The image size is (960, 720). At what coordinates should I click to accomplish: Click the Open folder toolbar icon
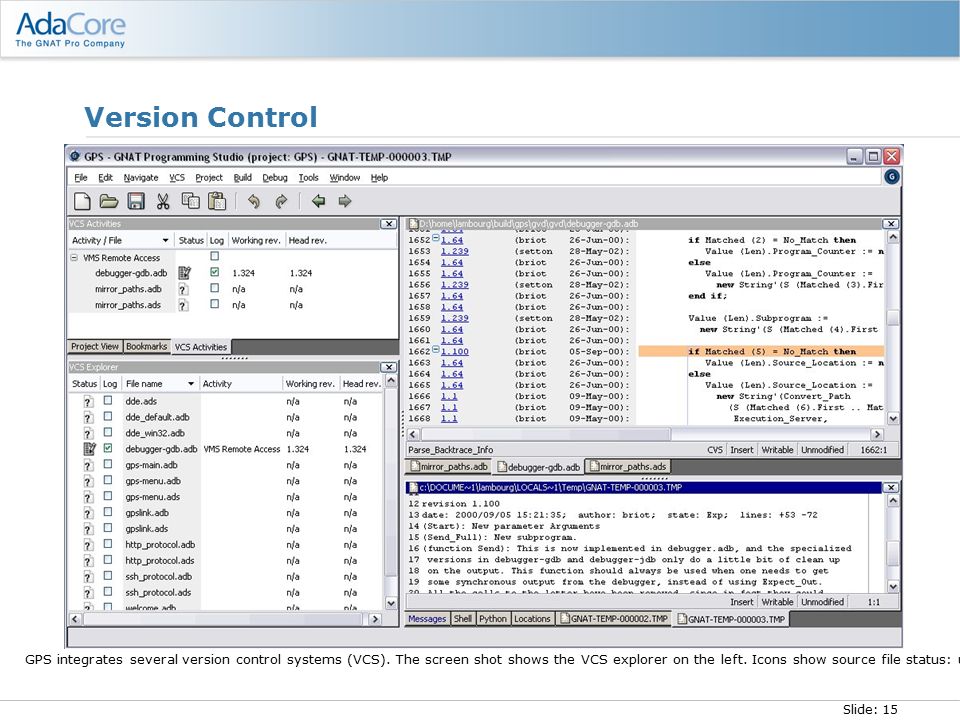(x=109, y=201)
